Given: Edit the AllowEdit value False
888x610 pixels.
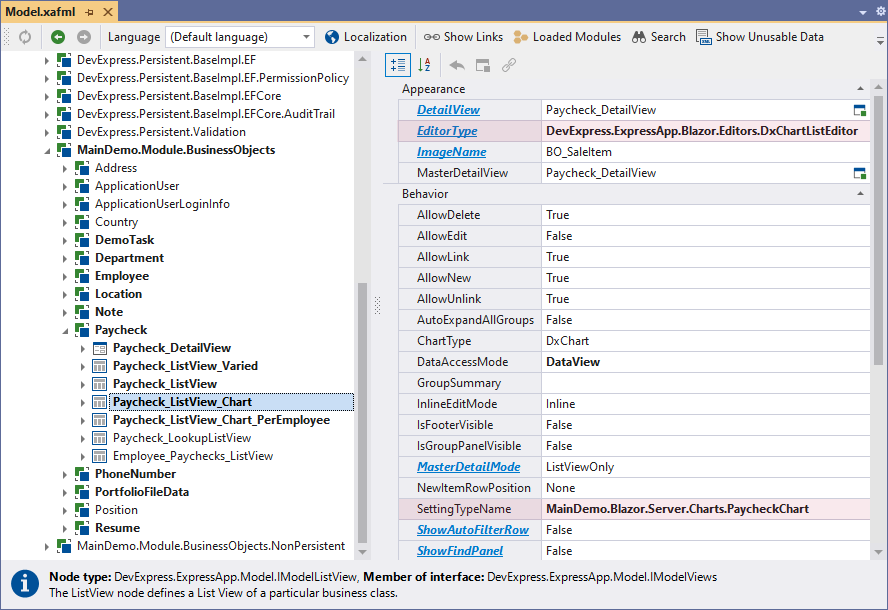Looking at the screenshot, I should (x=706, y=236).
